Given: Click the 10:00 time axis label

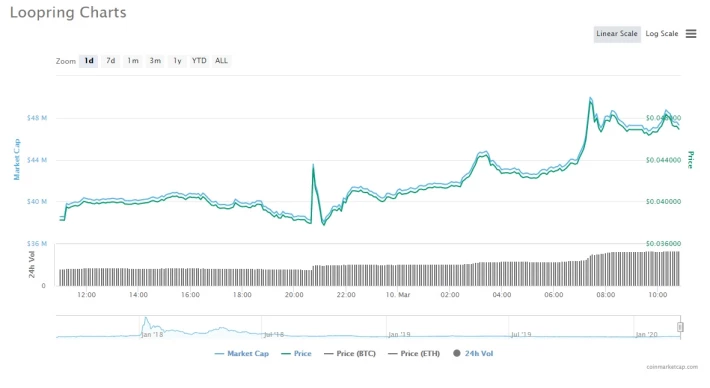Looking at the screenshot, I should click(657, 295).
